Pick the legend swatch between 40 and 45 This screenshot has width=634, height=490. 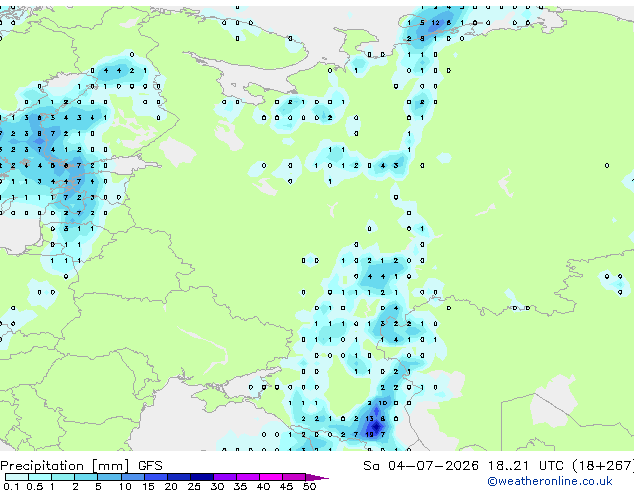[271, 477]
